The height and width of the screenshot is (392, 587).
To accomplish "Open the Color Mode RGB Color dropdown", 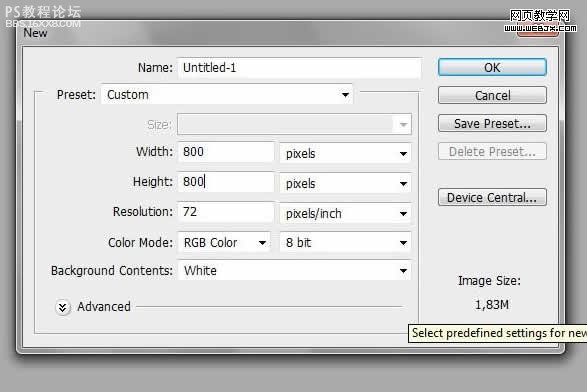I will (224, 243).
